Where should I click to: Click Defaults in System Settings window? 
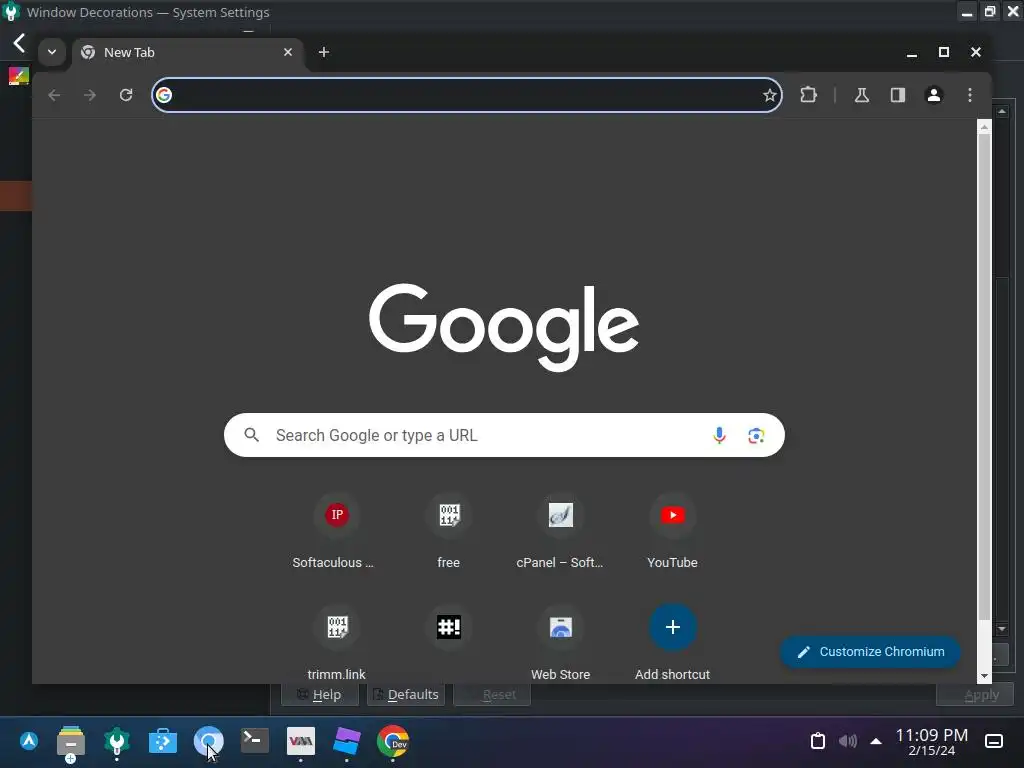click(406, 695)
